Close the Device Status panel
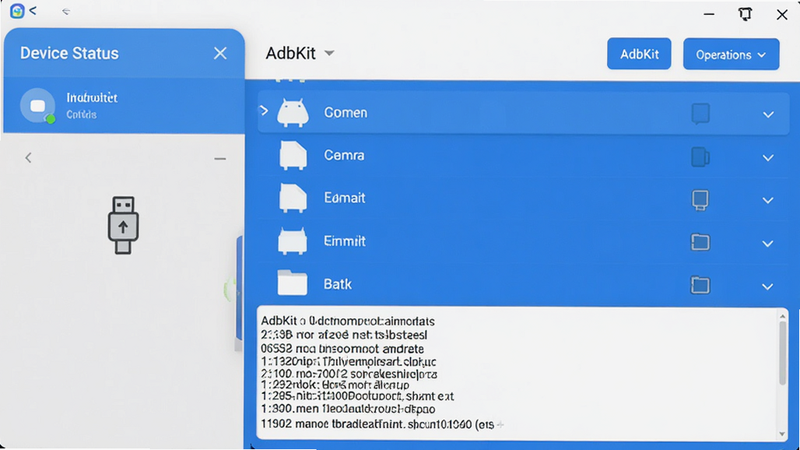 click(220, 53)
